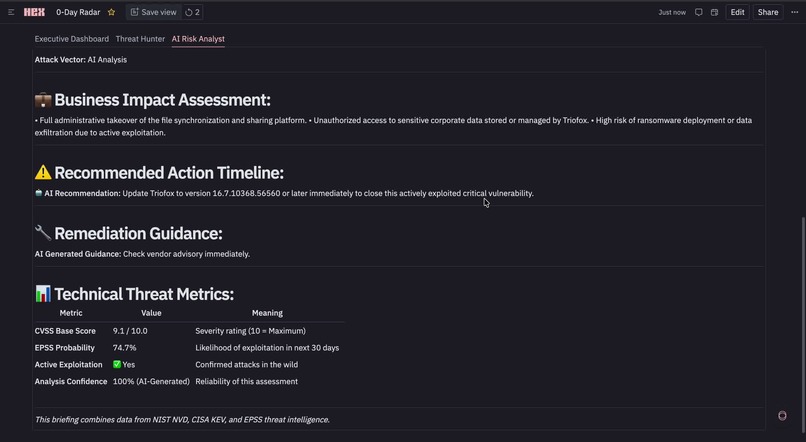Screen dimensions: 806x442
Task: Click the Technical Threat Metrics heading
Action: pos(144,294)
